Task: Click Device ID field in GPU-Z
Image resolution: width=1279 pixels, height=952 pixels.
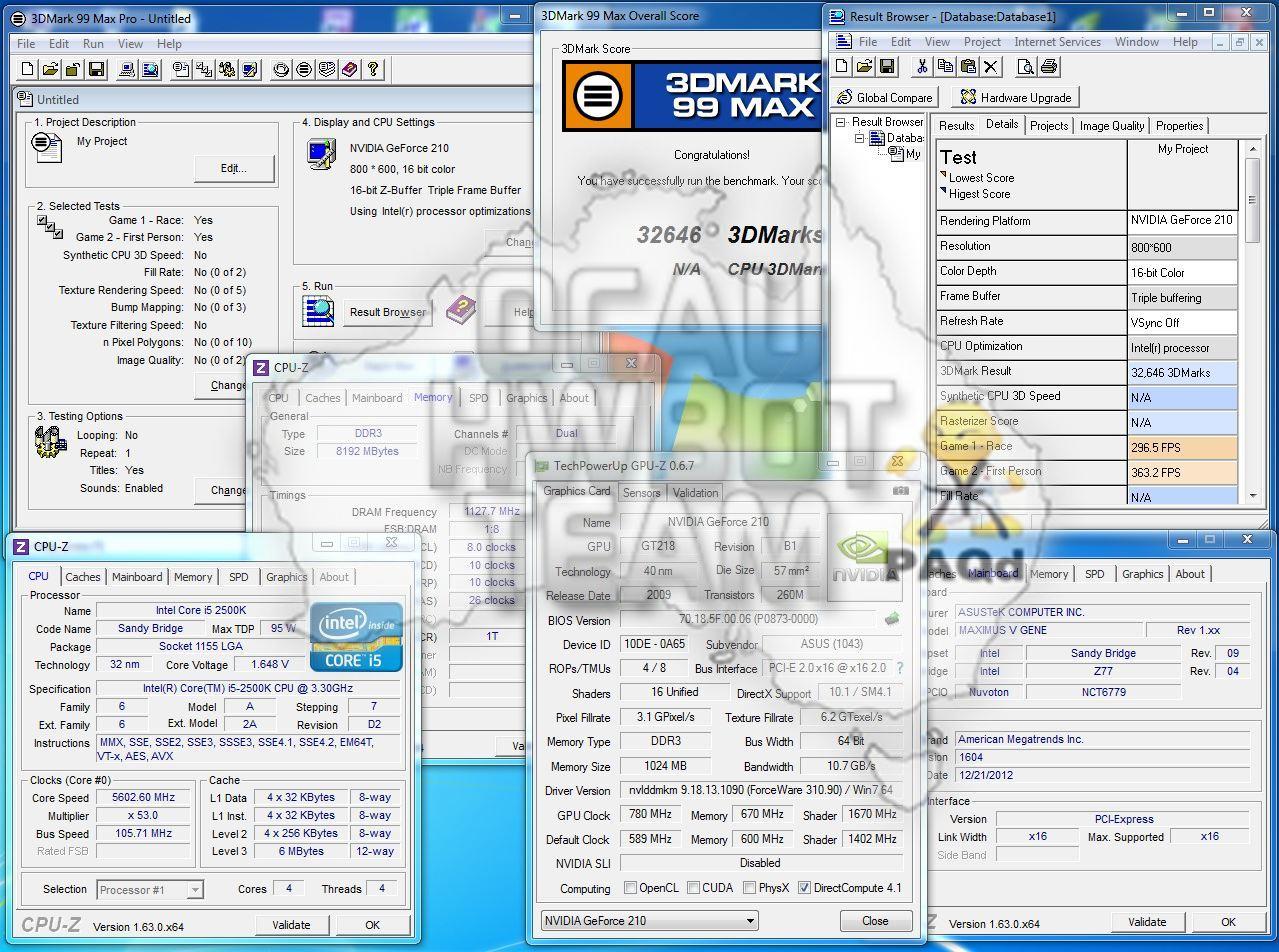Action: point(654,645)
